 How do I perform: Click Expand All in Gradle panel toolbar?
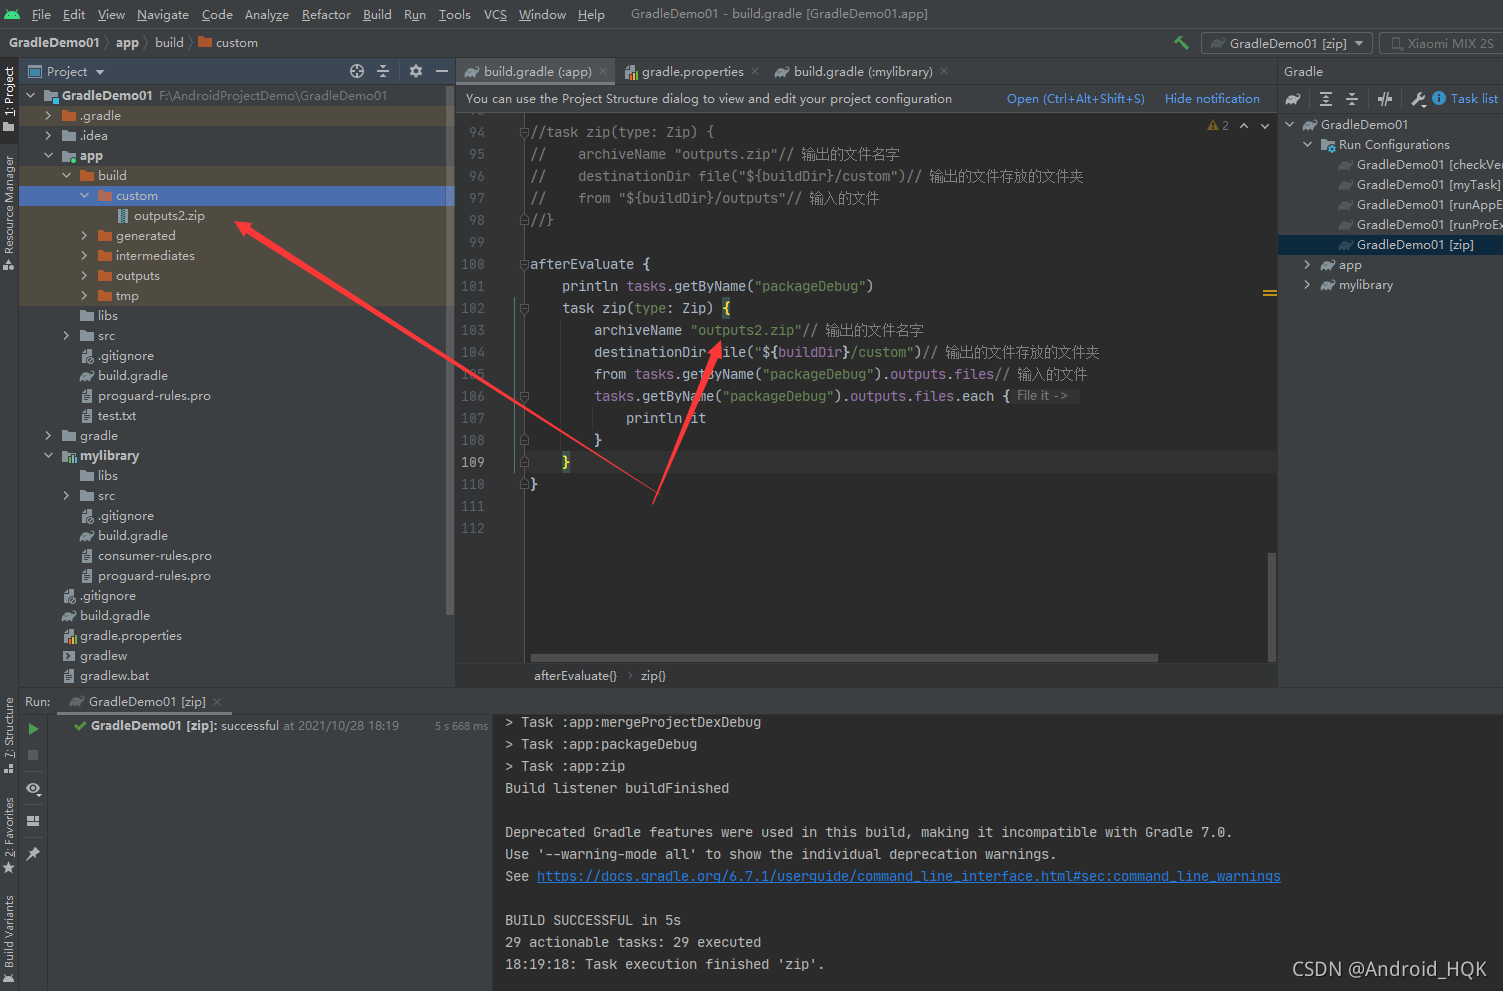pyautogui.click(x=1326, y=99)
